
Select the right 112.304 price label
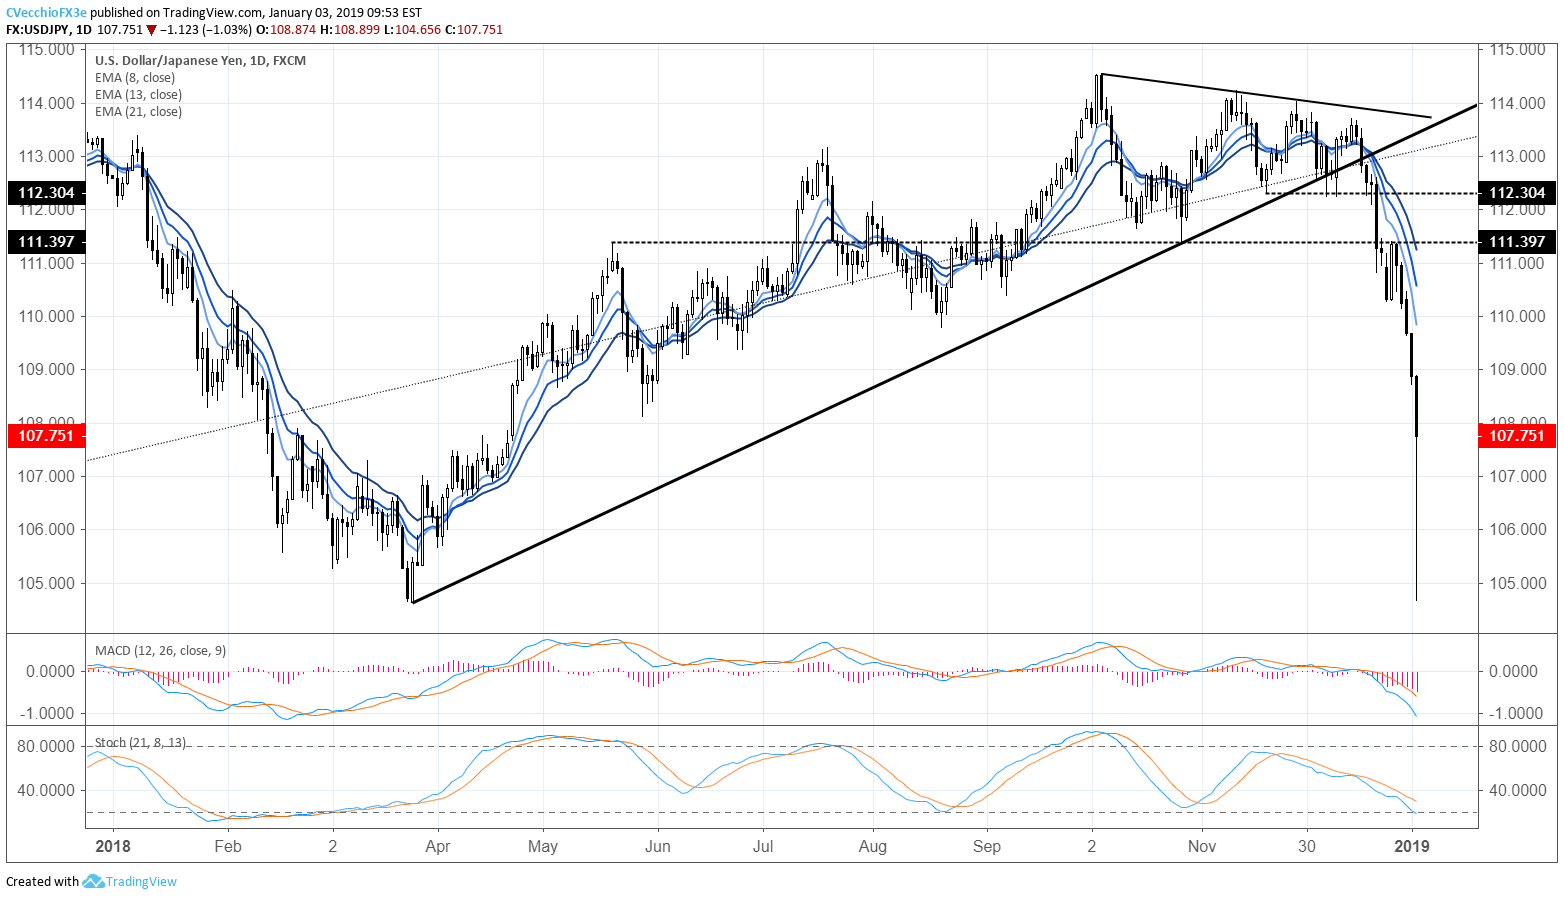[x=1517, y=193]
